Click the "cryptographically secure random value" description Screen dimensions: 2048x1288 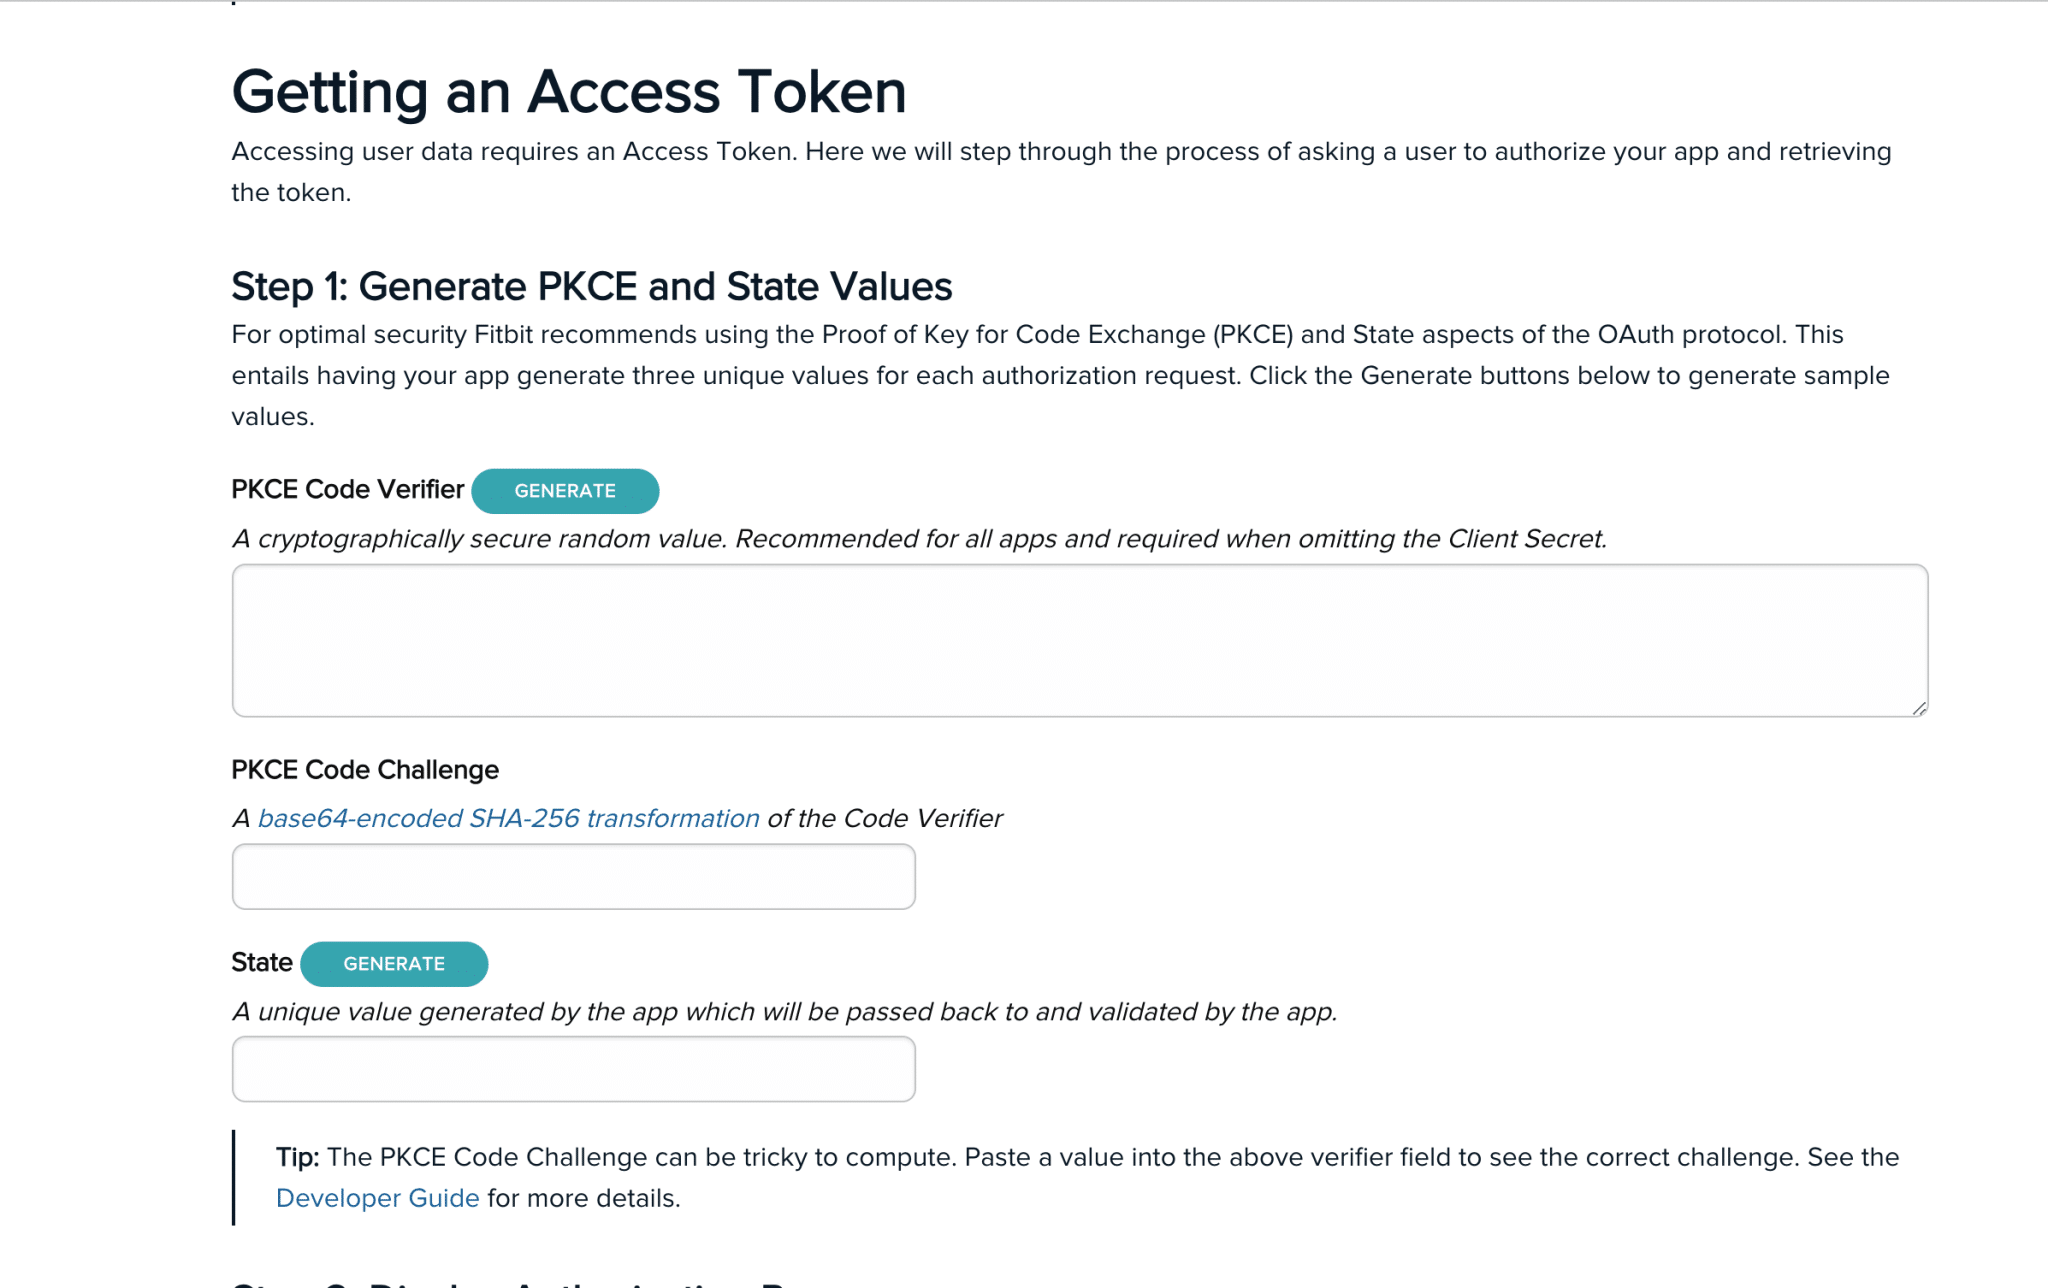point(919,539)
